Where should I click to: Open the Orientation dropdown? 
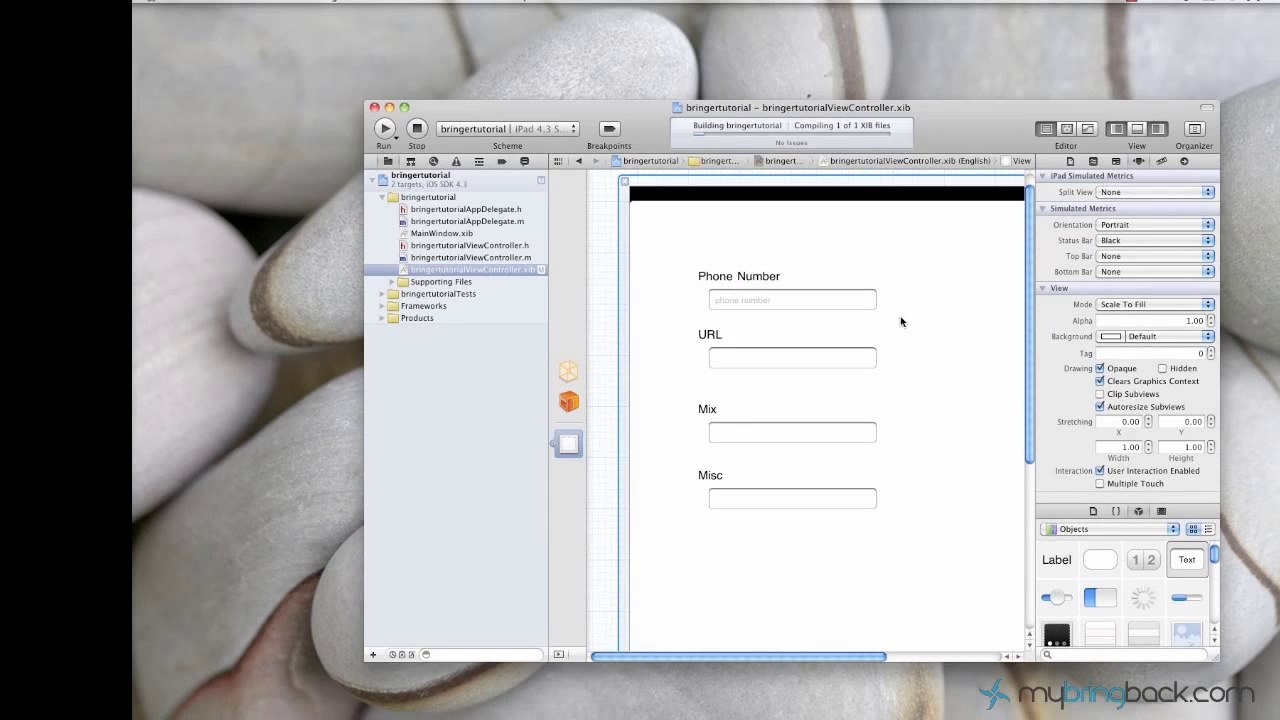[x=1155, y=225]
